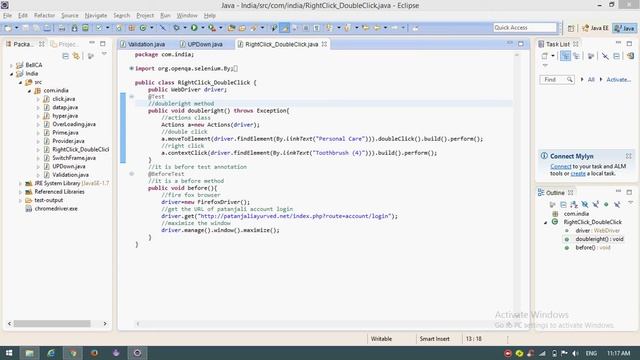Image resolution: width=640 pixels, height=360 pixels.
Task: Toggle Categorized presentation in the Task List
Action: point(565,56)
